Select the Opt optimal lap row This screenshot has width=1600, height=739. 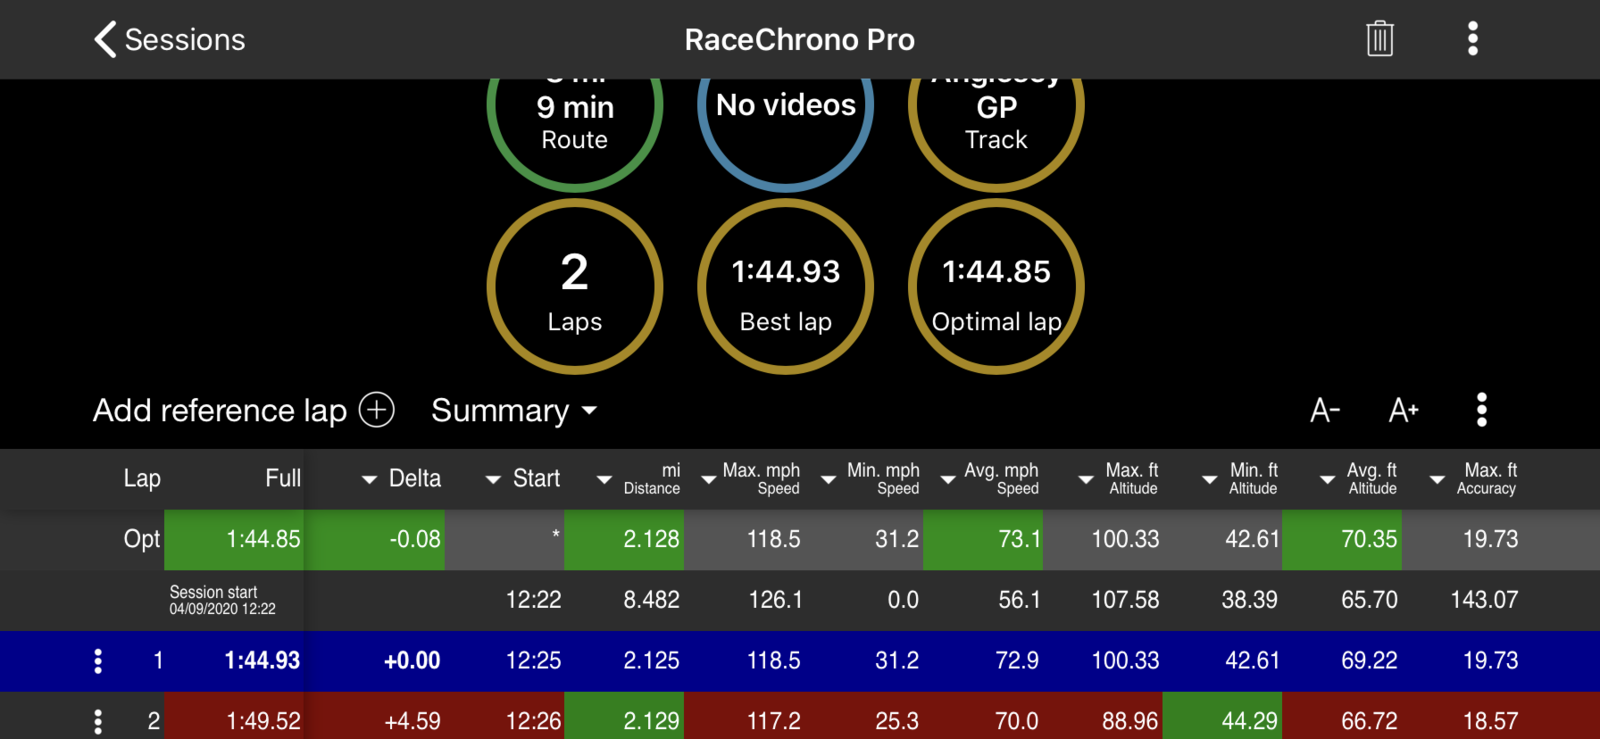coord(800,540)
